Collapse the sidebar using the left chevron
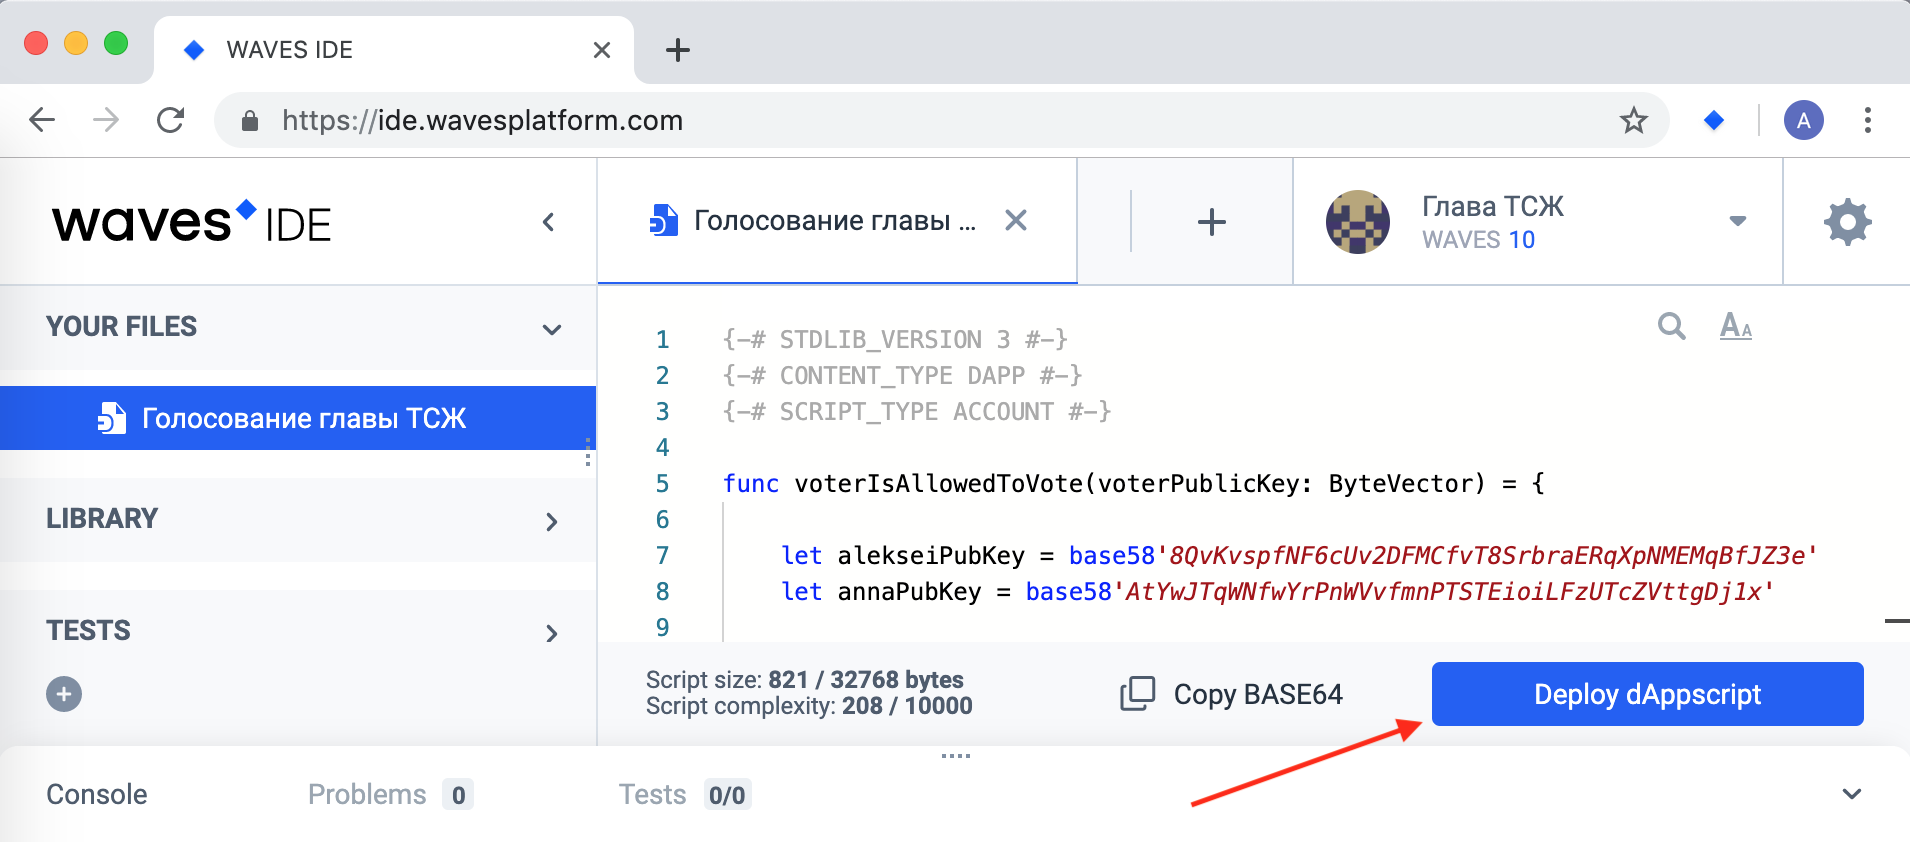The width and height of the screenshot is (1910, 842). click(548, 222)
